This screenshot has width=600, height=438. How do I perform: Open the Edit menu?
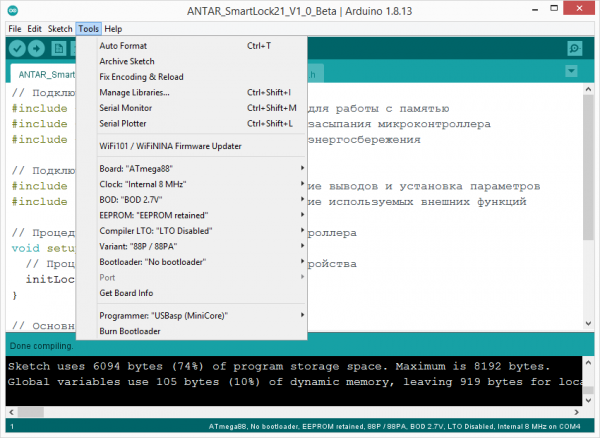(34, 29)
